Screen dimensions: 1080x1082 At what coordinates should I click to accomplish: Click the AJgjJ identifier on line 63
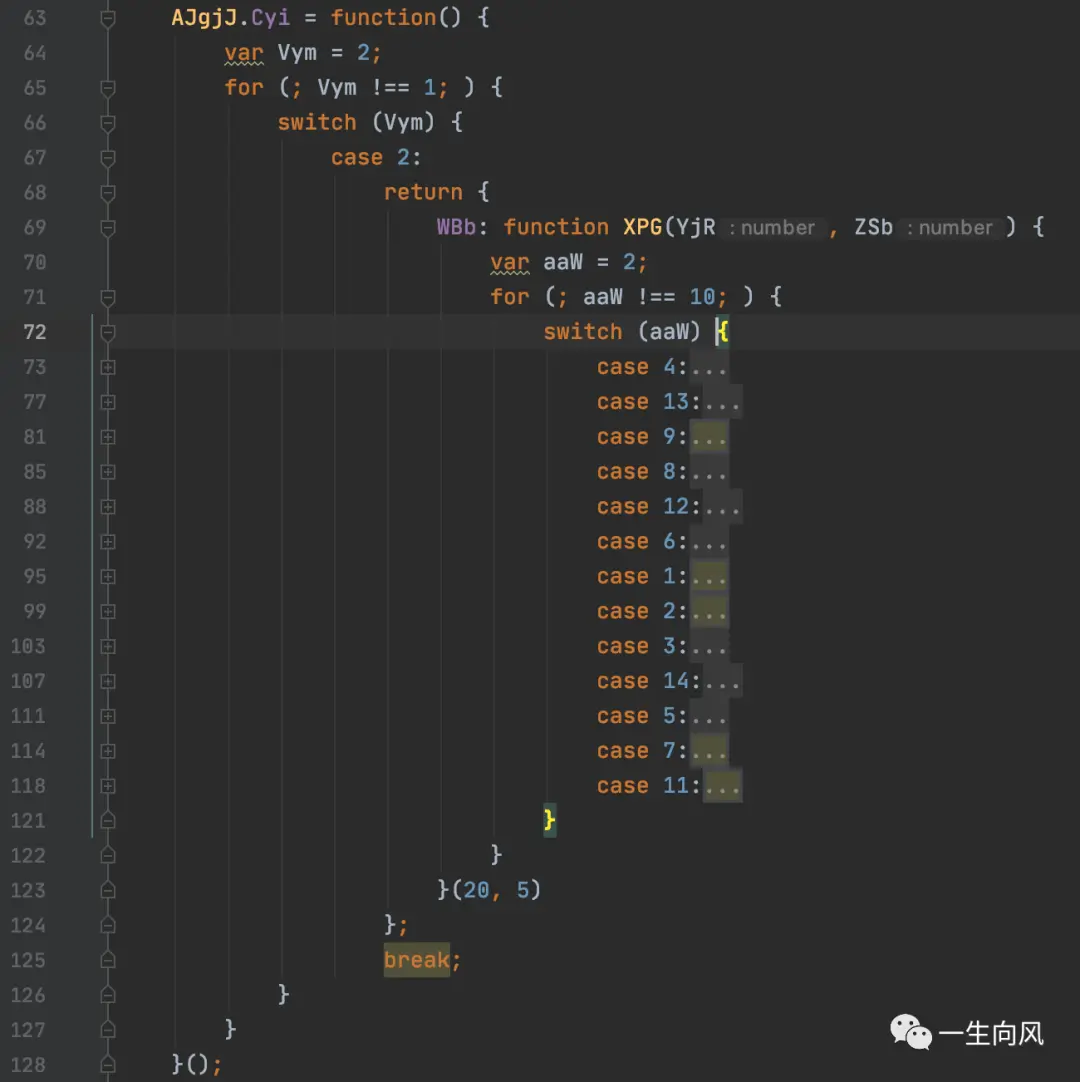[204, 18]
